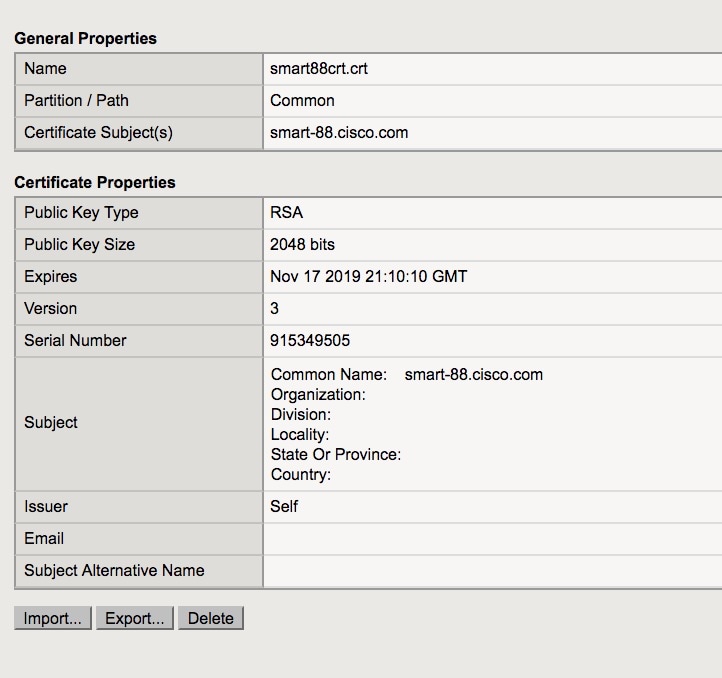
Task: Click the 2048 bits key size value
Action: (302, 245)
